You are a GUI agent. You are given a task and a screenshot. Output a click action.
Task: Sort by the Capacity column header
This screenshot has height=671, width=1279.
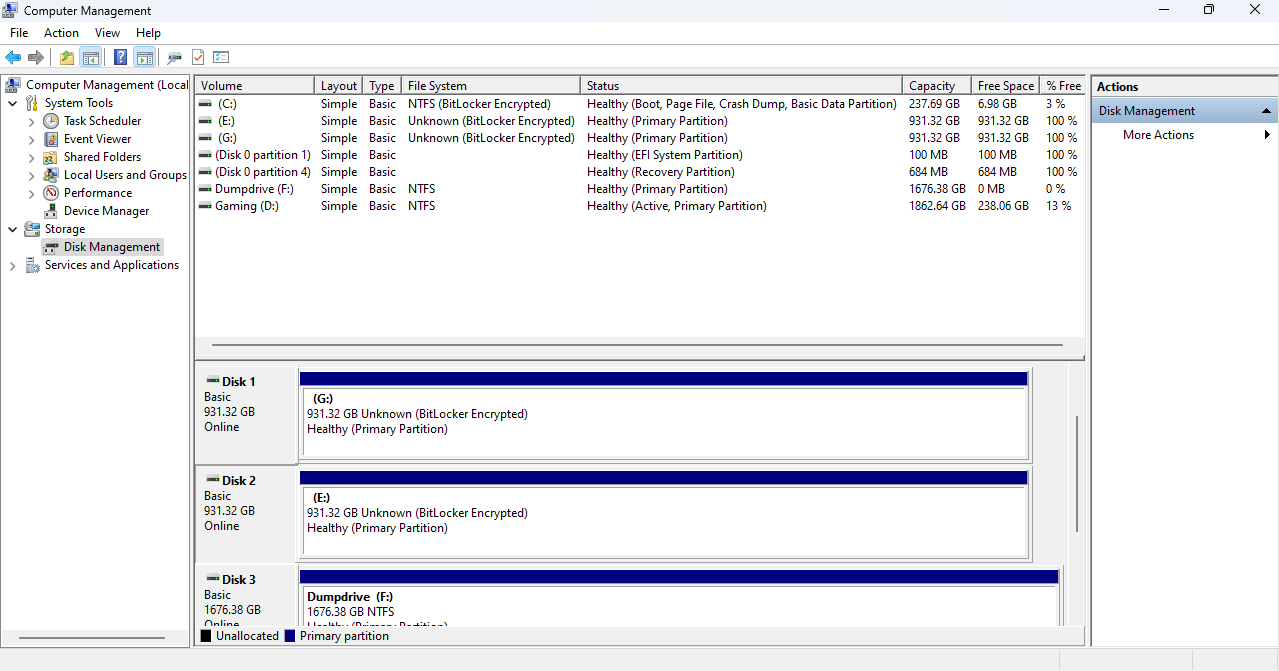(937, 86)
